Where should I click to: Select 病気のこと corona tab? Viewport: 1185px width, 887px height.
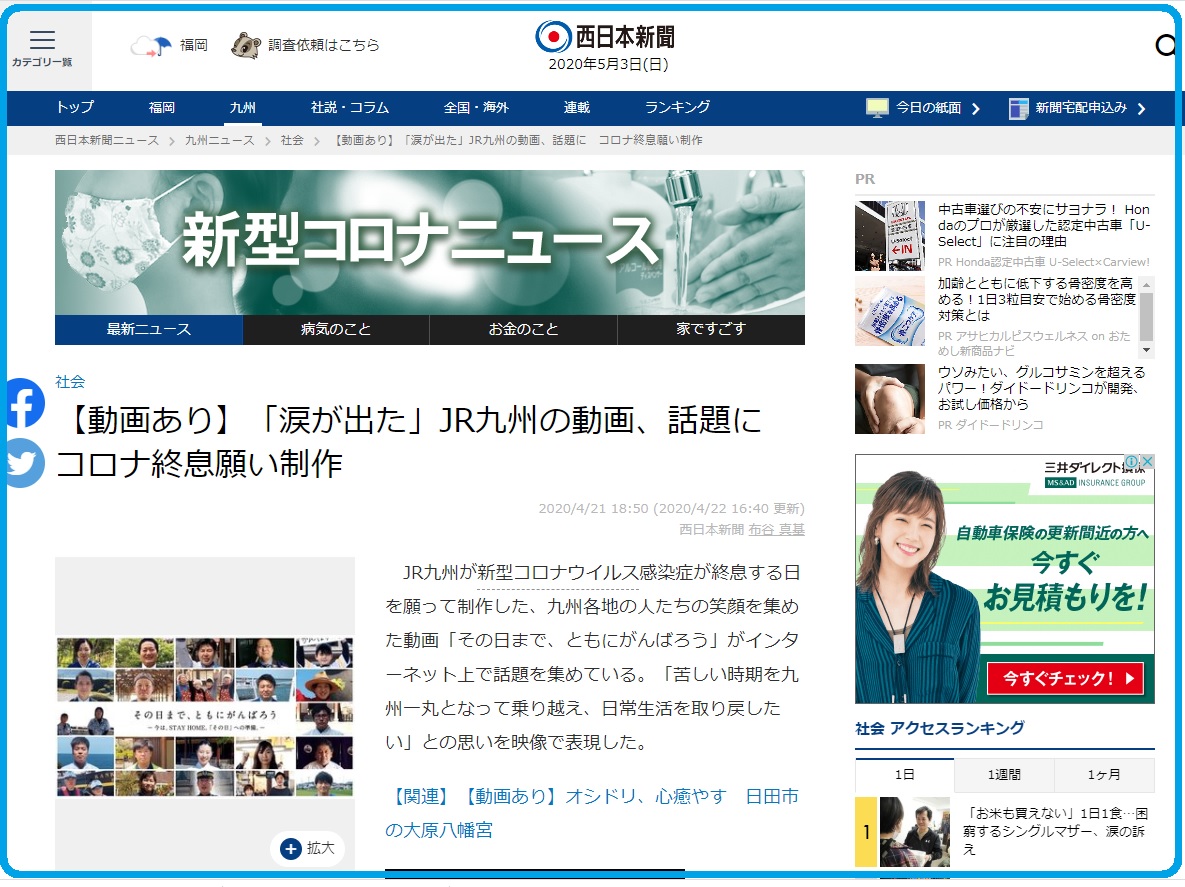click(336, 329)
